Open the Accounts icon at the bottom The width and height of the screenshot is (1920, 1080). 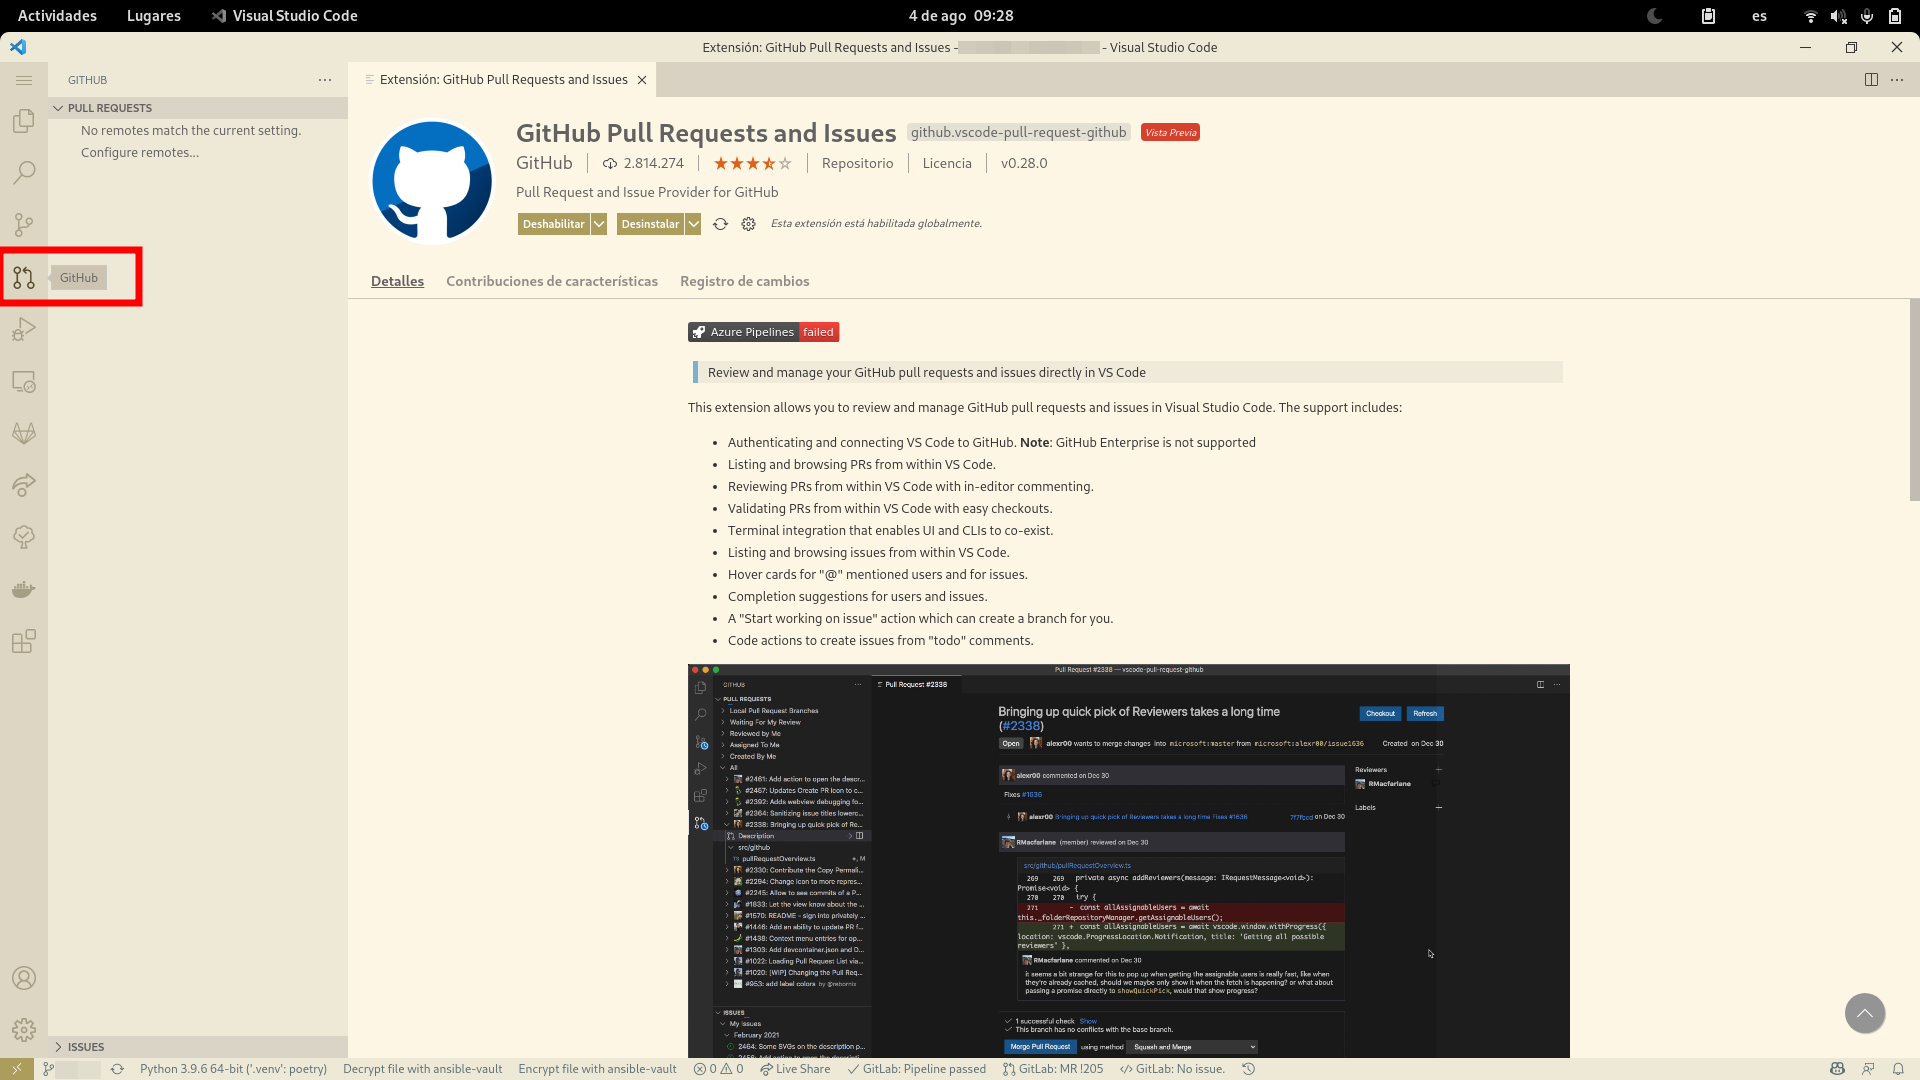pos(24,975)
